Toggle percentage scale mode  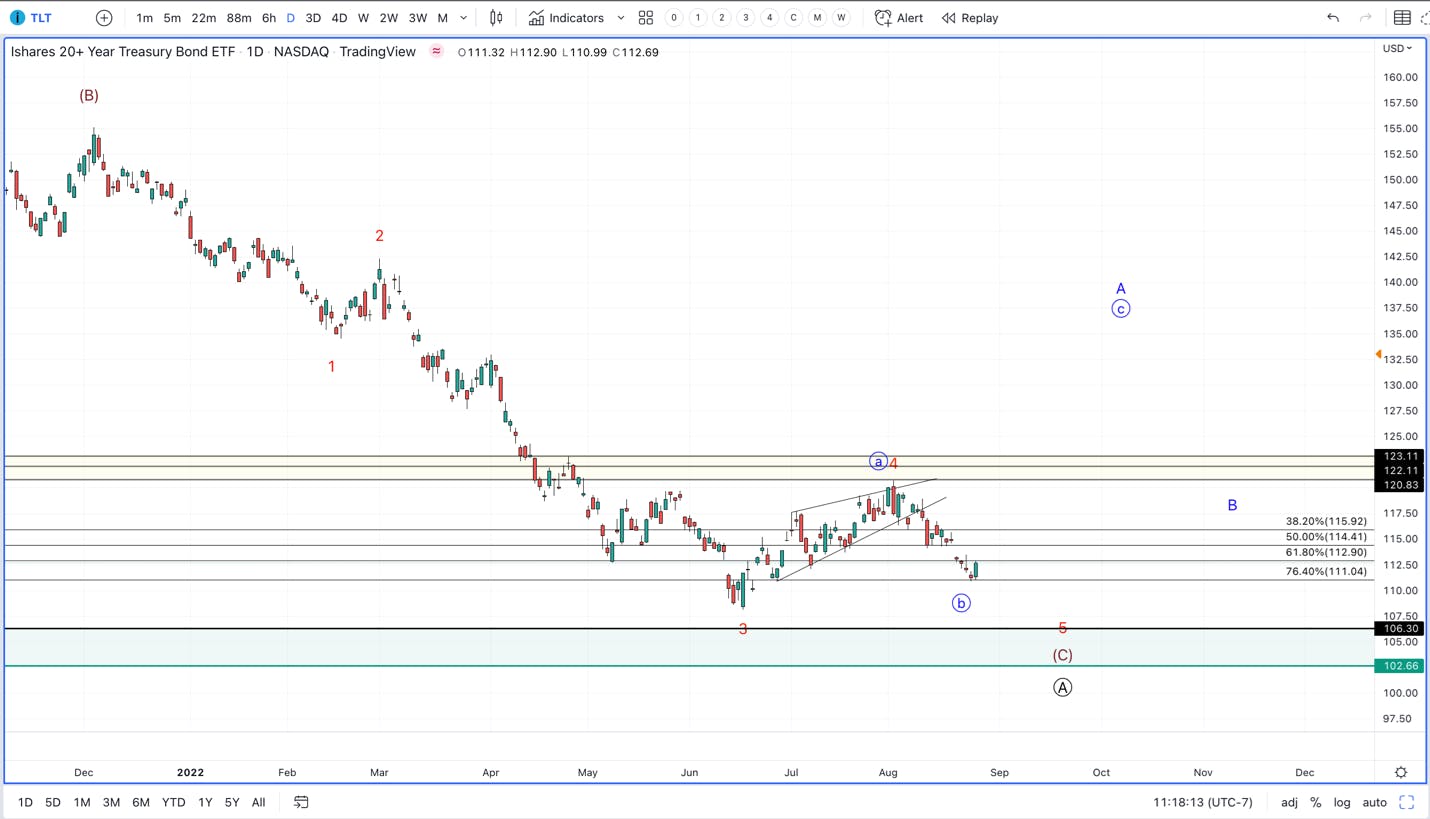coord(1317,802)
